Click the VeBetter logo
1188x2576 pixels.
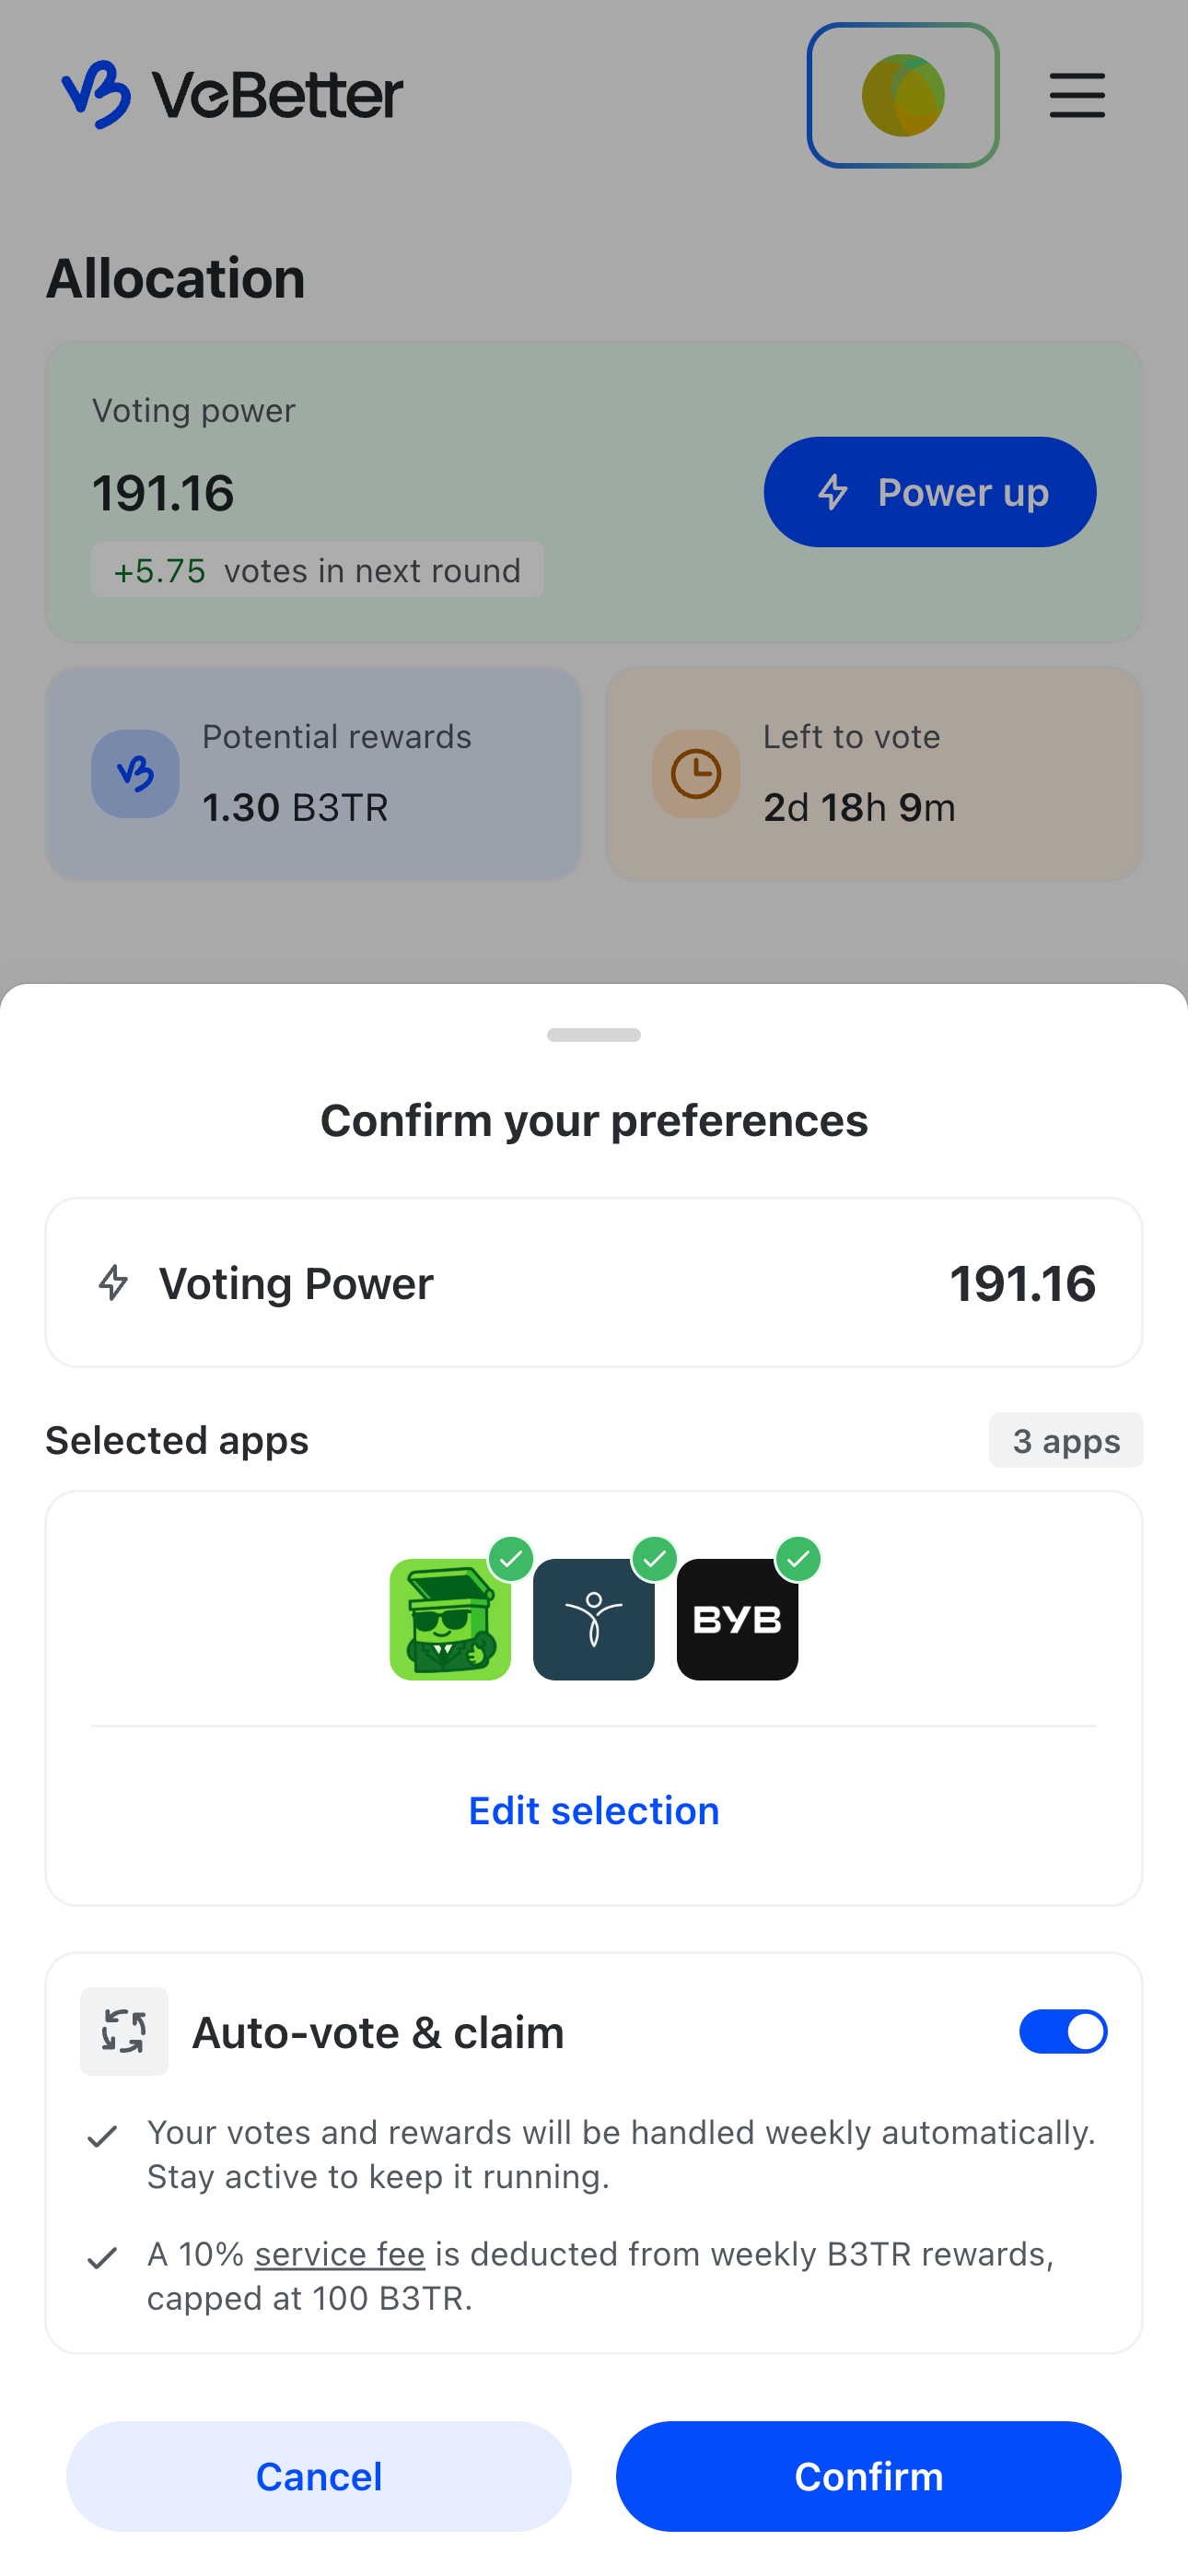click(x=232, y=95)
